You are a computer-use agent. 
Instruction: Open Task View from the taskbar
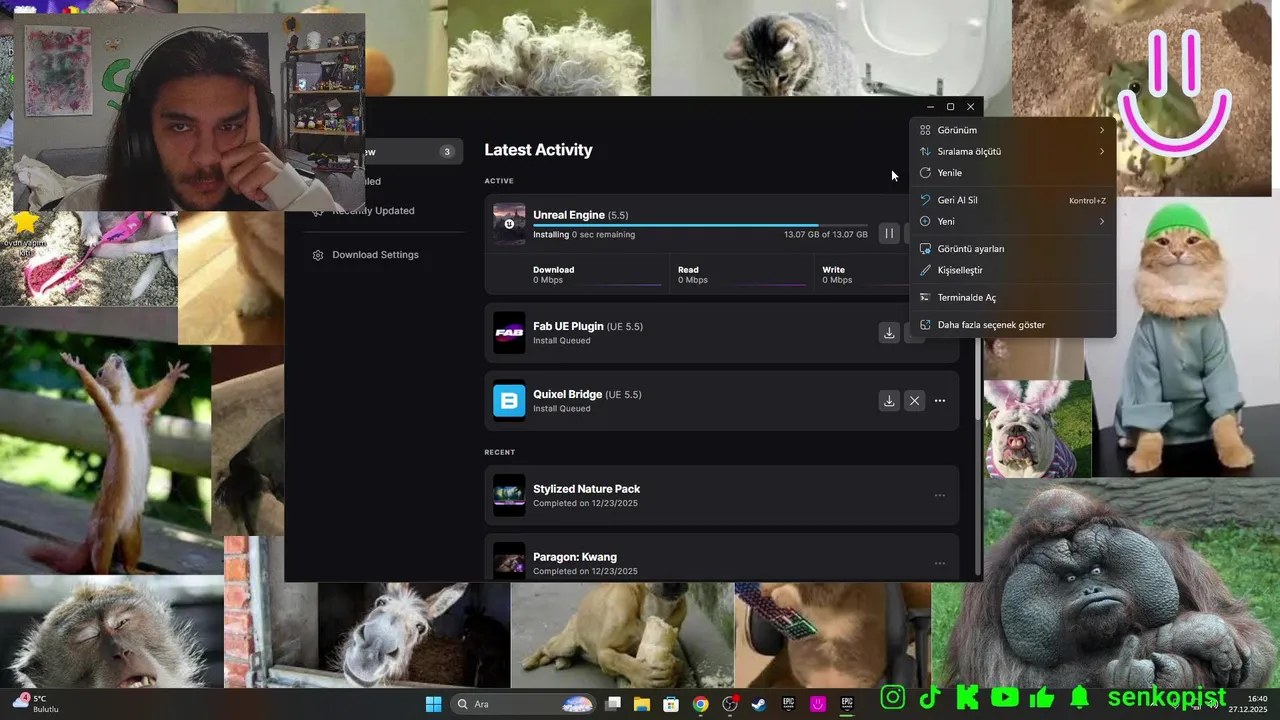pyautogui.click(x=613, y=704)
